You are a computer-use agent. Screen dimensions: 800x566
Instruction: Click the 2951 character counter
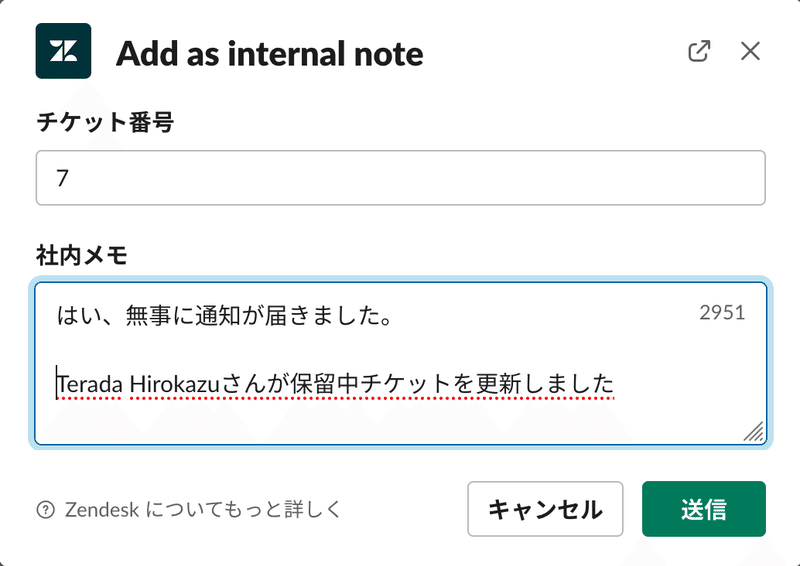(722, 312)
